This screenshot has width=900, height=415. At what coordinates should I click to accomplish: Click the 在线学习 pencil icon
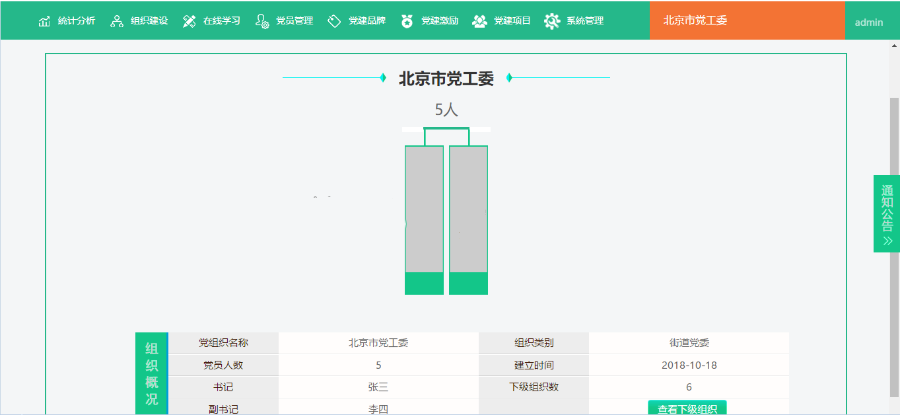click(189, 22)
